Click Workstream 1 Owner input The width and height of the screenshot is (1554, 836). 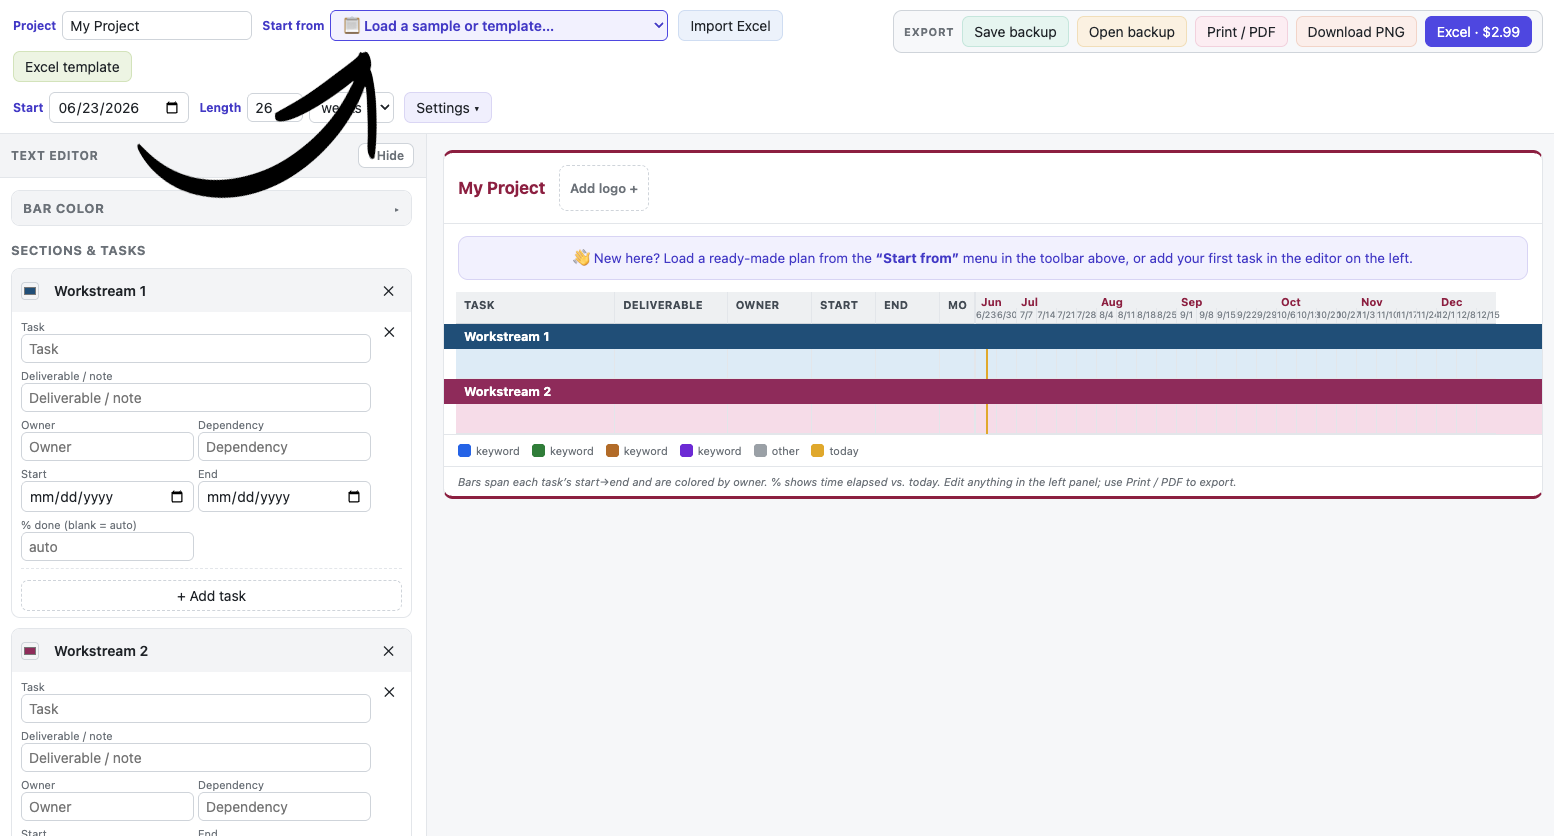[x=107, y=447]
